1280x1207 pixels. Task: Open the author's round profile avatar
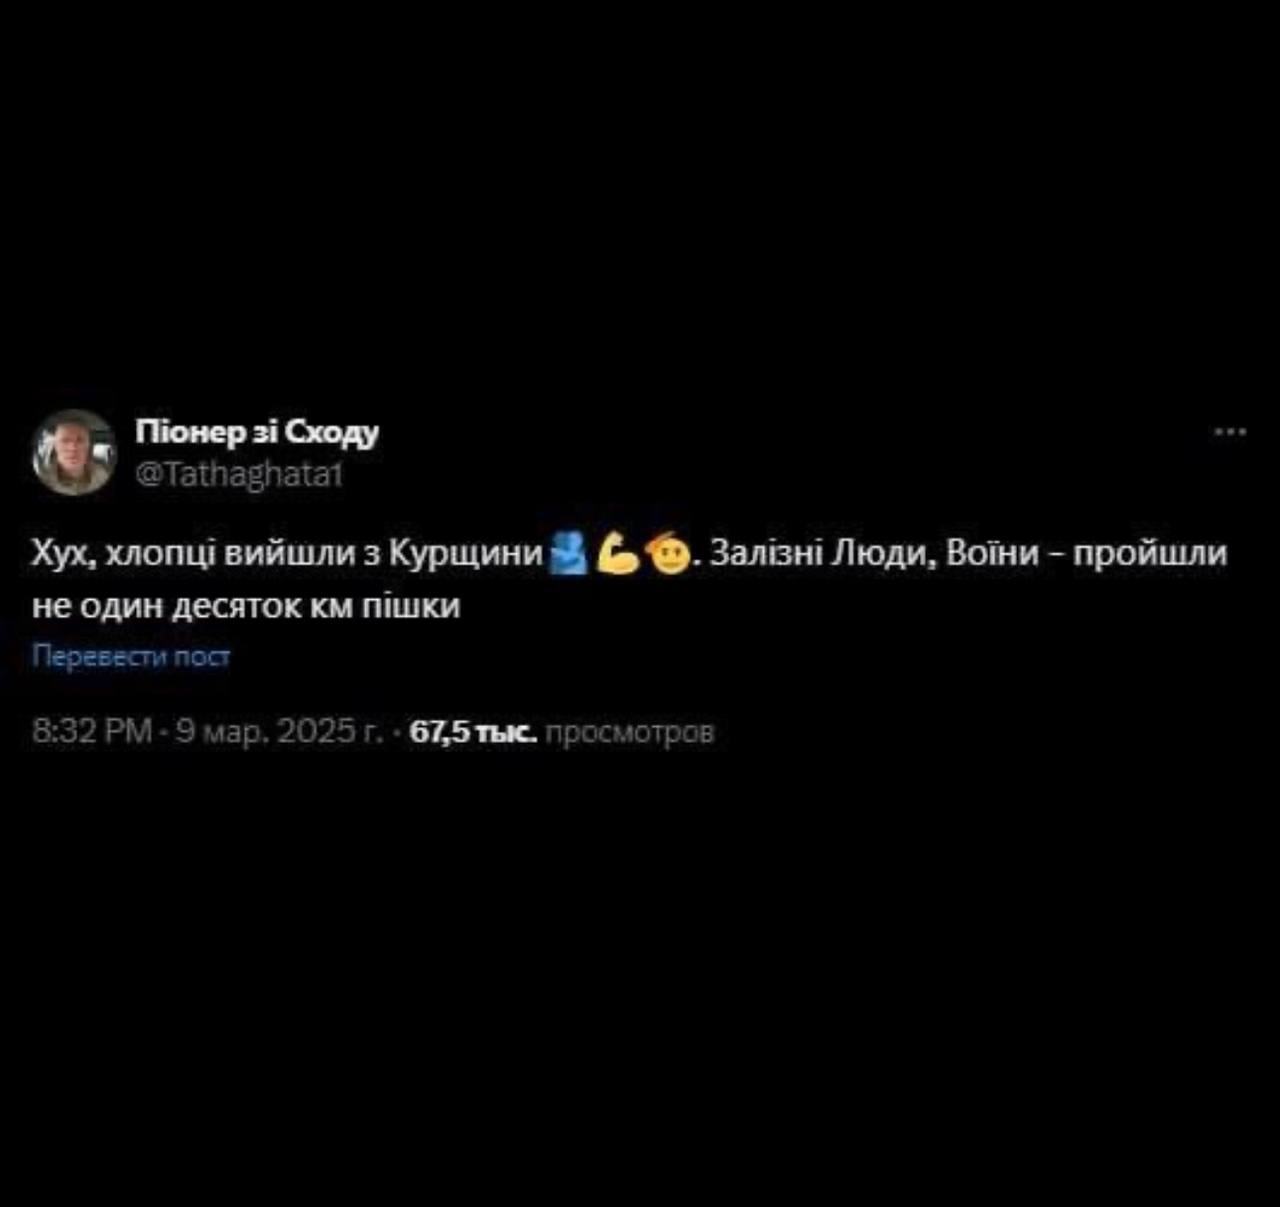click(74, 451)
